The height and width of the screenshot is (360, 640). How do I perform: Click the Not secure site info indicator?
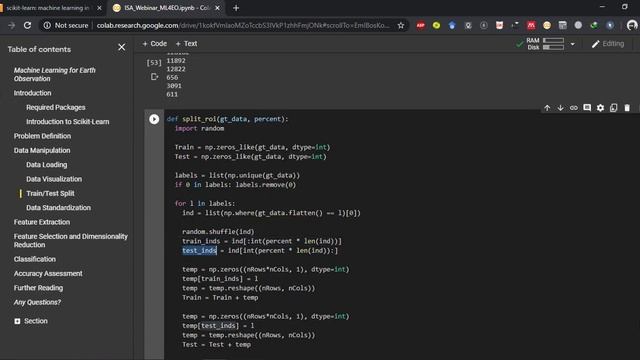(x=66, y=25)
